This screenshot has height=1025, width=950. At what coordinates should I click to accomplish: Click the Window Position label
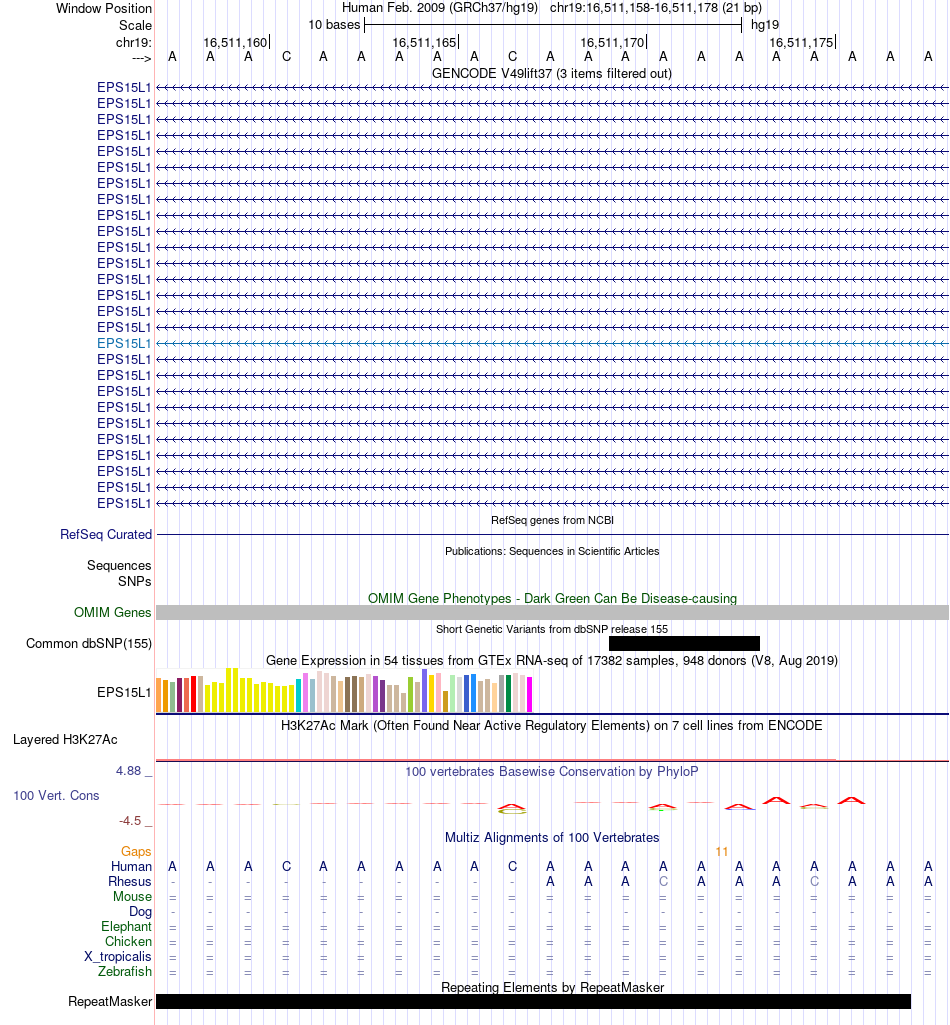[x=103, y=8]
